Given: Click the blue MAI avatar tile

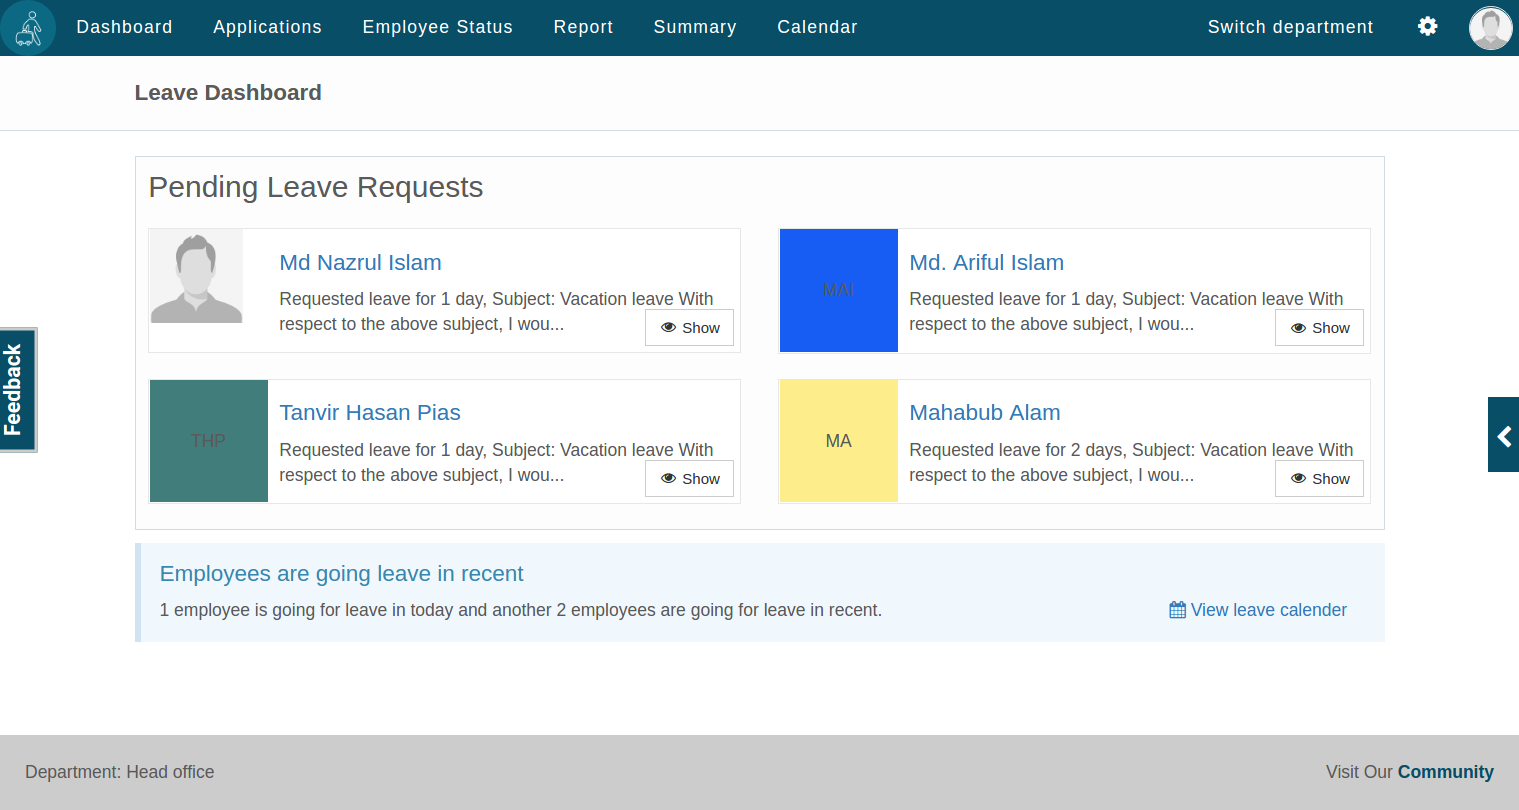Looking at the screenshot, I should 838,290.
